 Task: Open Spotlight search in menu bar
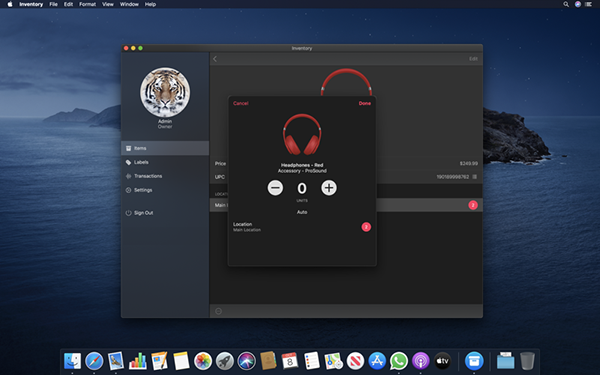click(566, 4)
